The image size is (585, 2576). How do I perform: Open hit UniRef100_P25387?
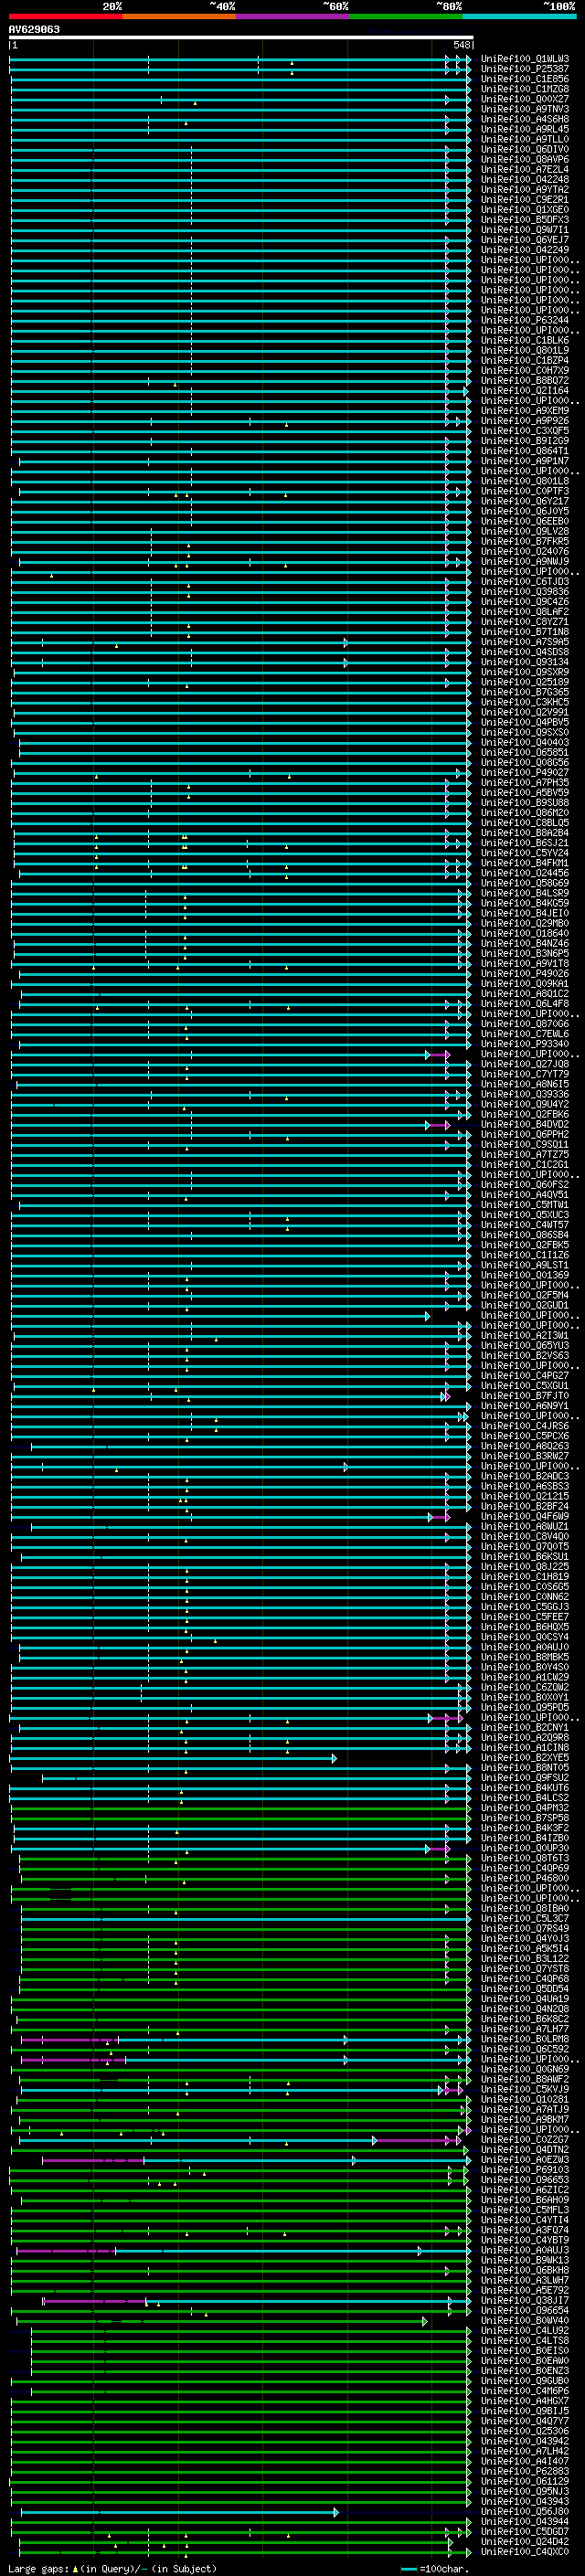click(x=525, y=69)
